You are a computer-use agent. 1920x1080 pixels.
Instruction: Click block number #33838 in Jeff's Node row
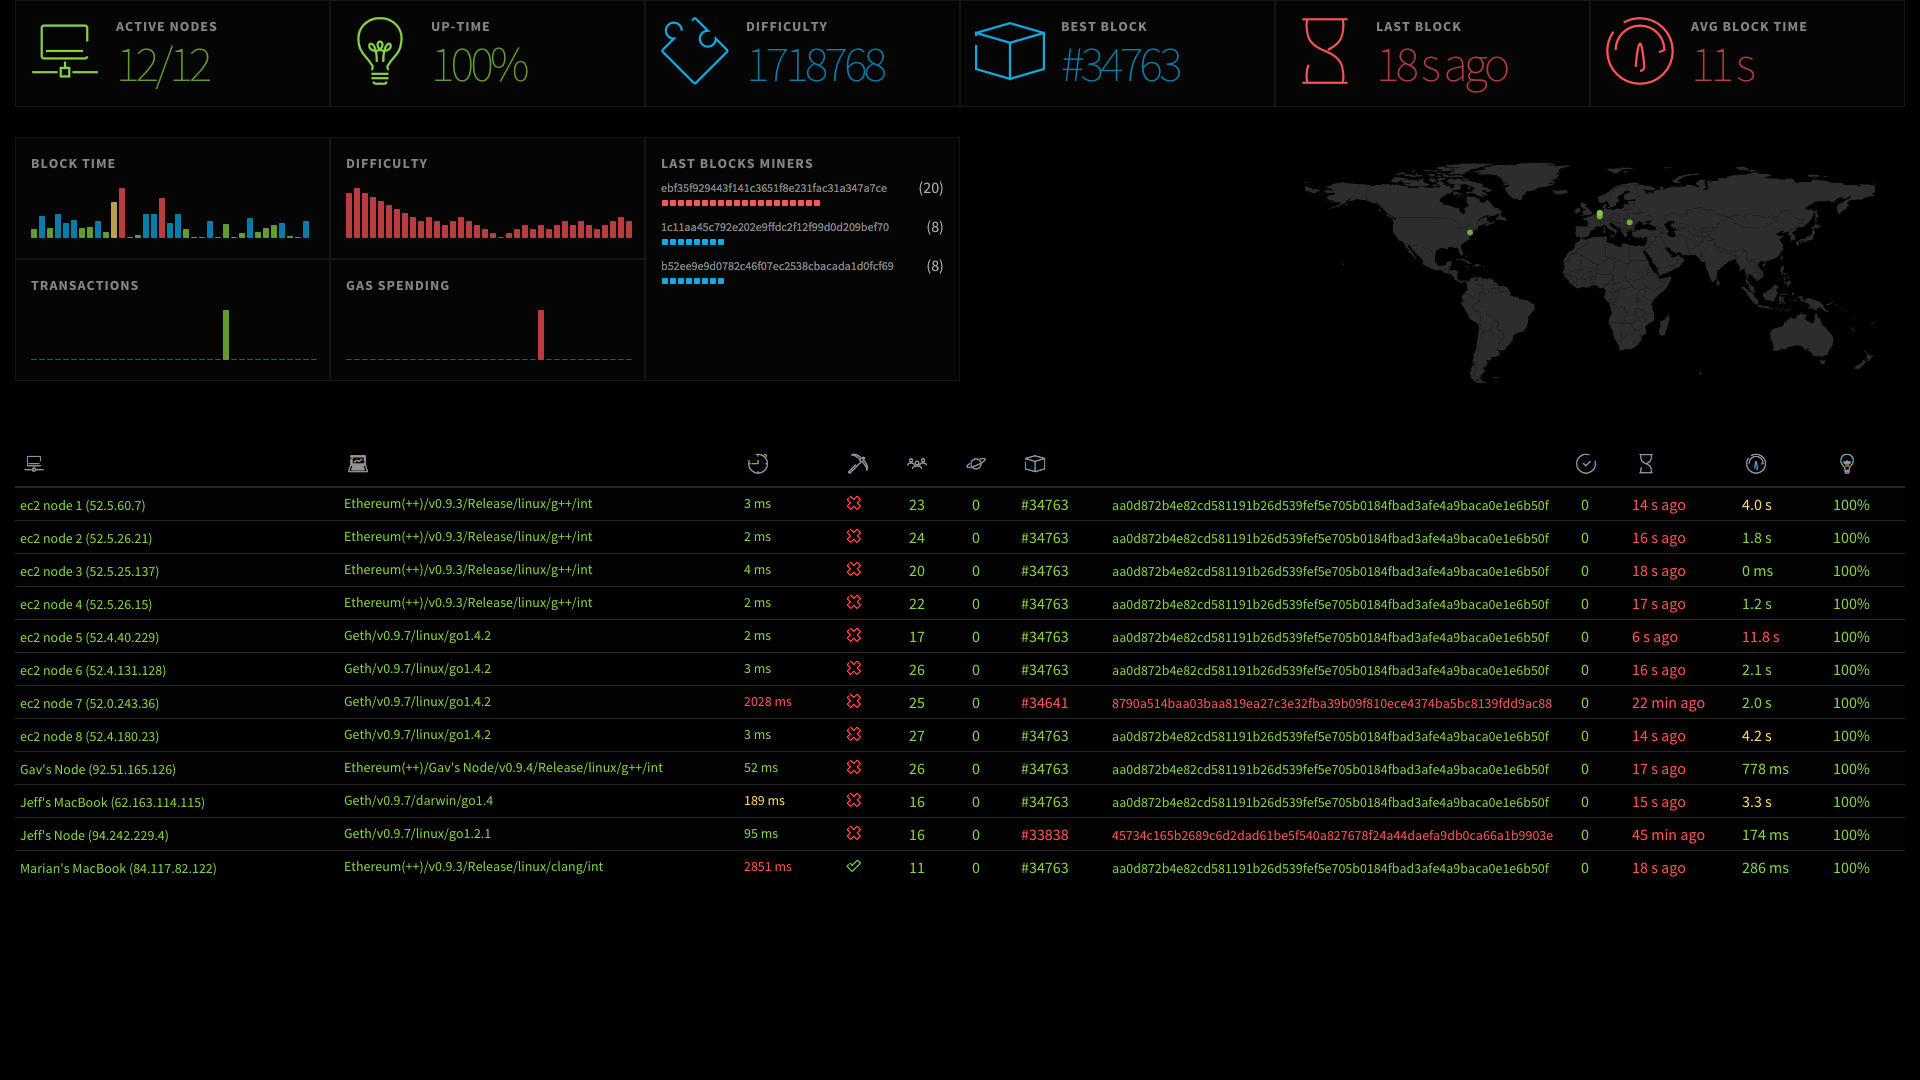coord(1044,835)
